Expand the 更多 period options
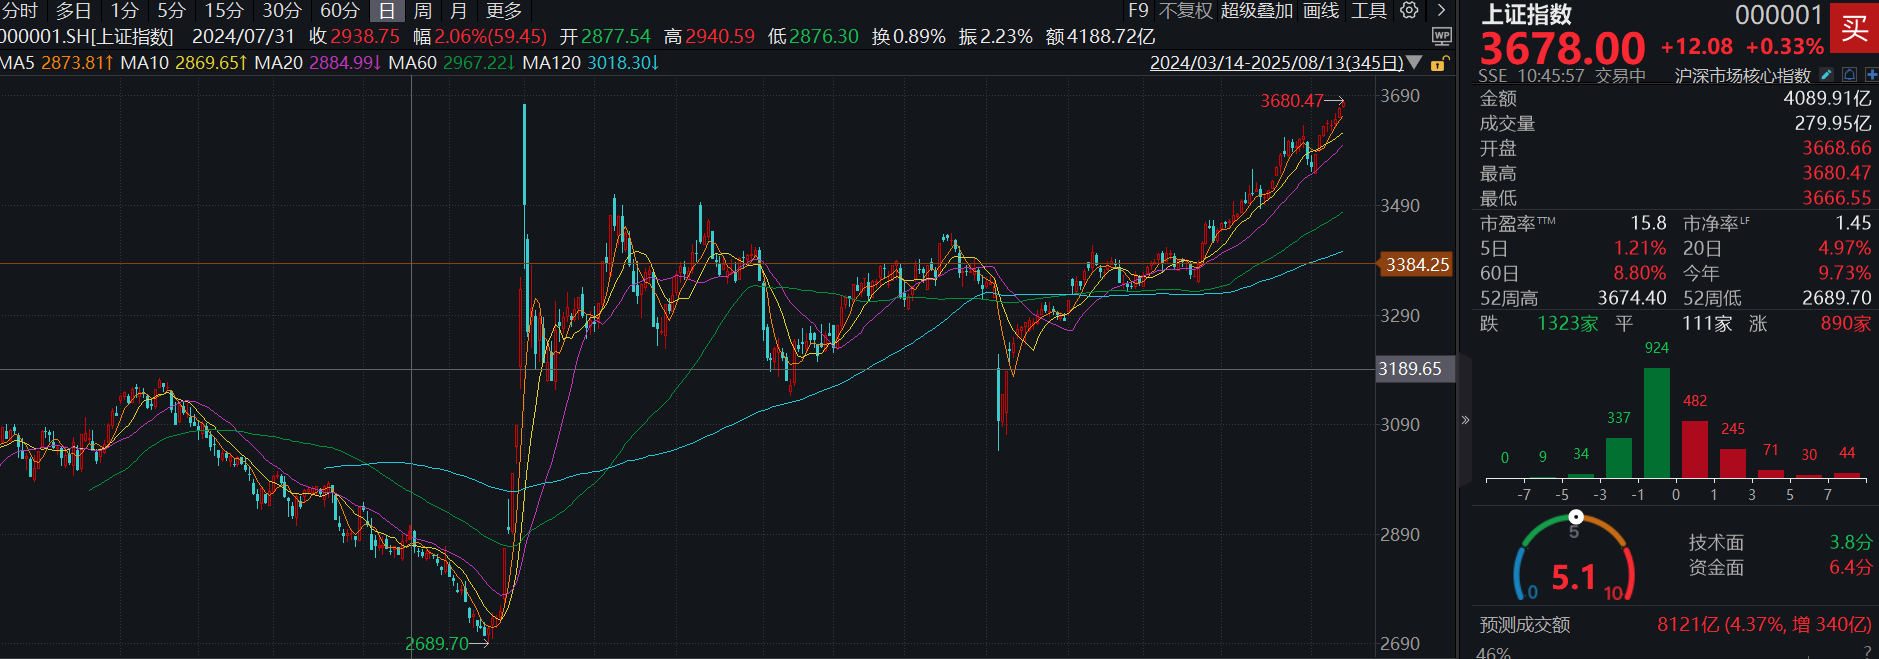The image size is (1879, 659). 503,10
